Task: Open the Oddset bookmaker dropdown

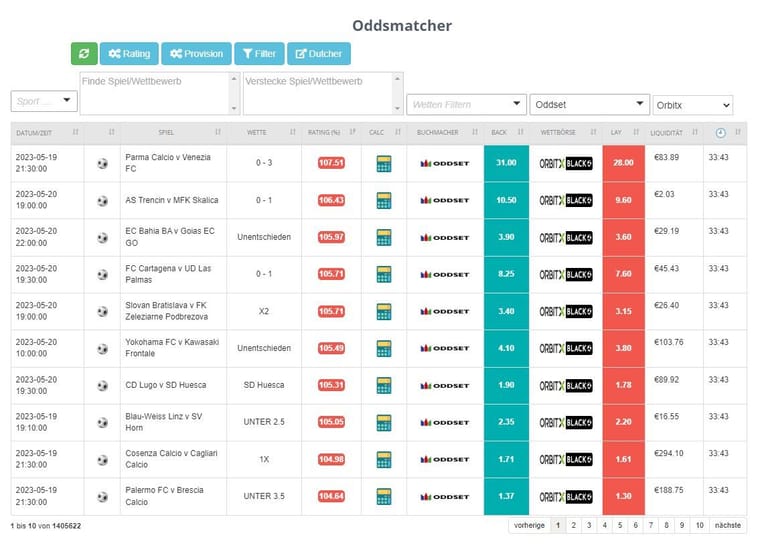Action: [589, 104]
